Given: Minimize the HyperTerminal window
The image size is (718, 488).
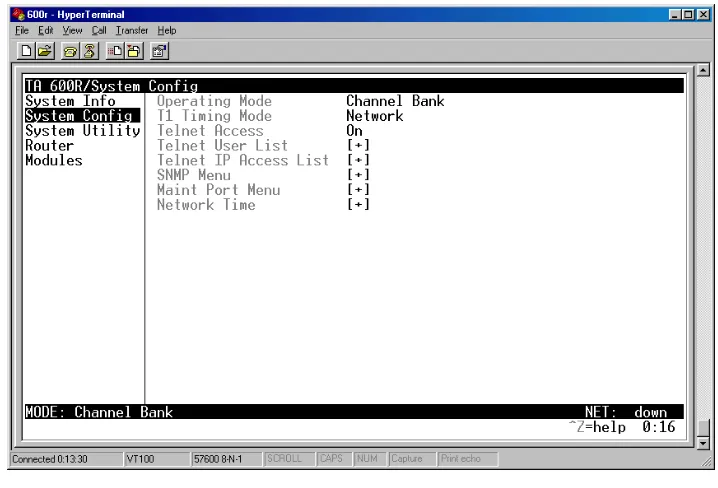Looking at the screenshot, I should (674, 15).
